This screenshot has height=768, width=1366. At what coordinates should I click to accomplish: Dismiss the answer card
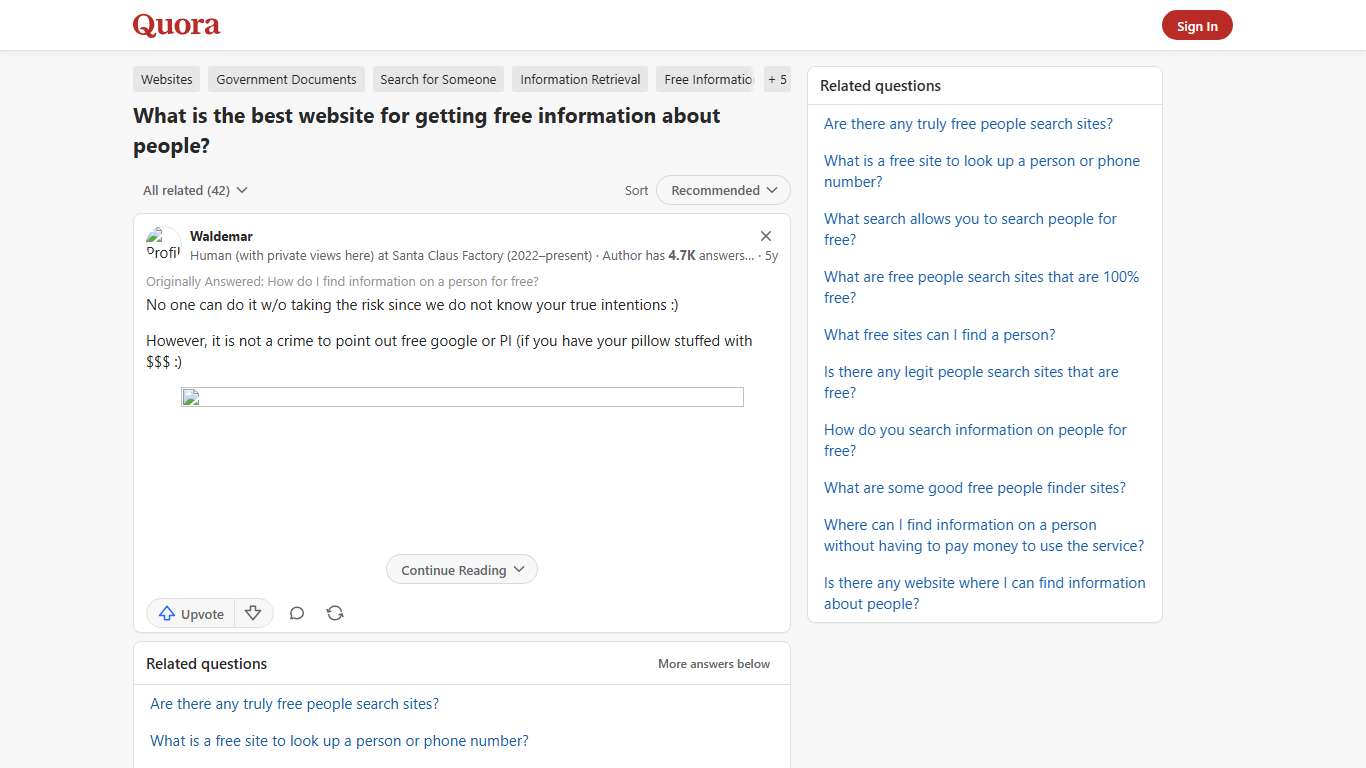coord(766,236)
